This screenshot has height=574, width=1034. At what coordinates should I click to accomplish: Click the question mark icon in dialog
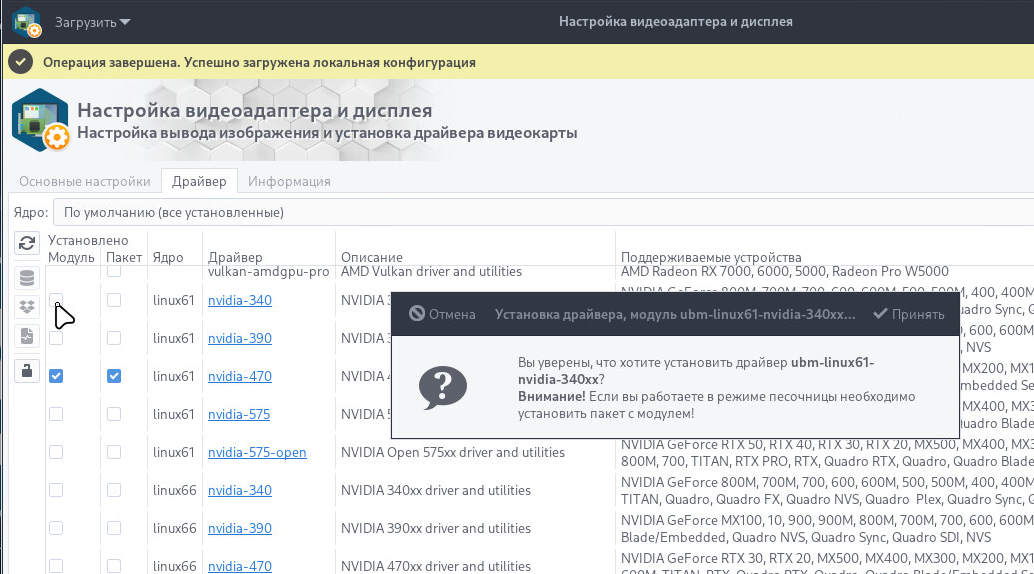click(x=442, y=386)
